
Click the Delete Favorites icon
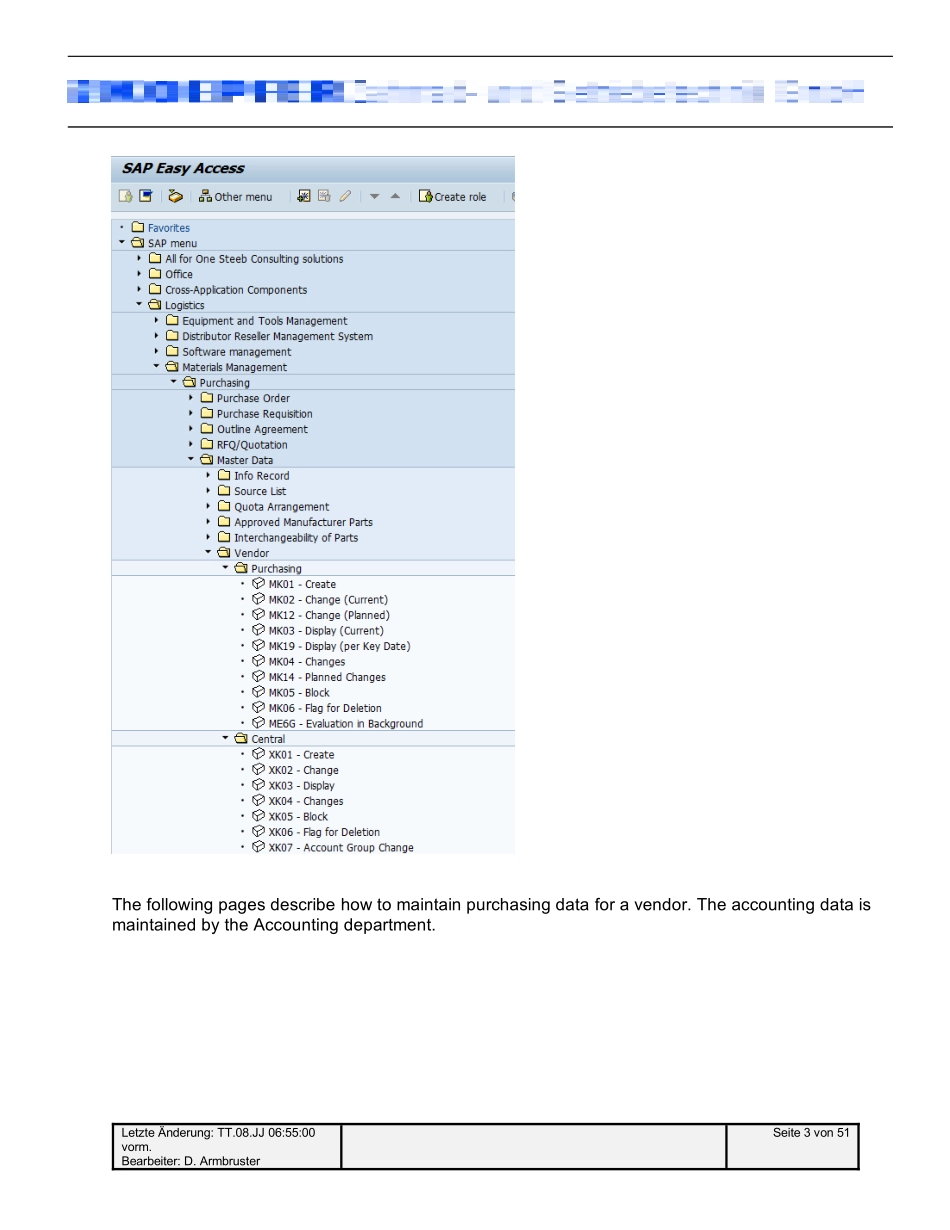[x=324, y=196]
